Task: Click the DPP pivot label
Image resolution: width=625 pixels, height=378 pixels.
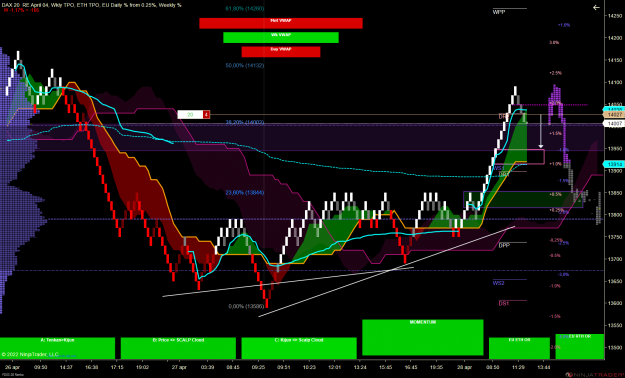Action: [504, 246]
